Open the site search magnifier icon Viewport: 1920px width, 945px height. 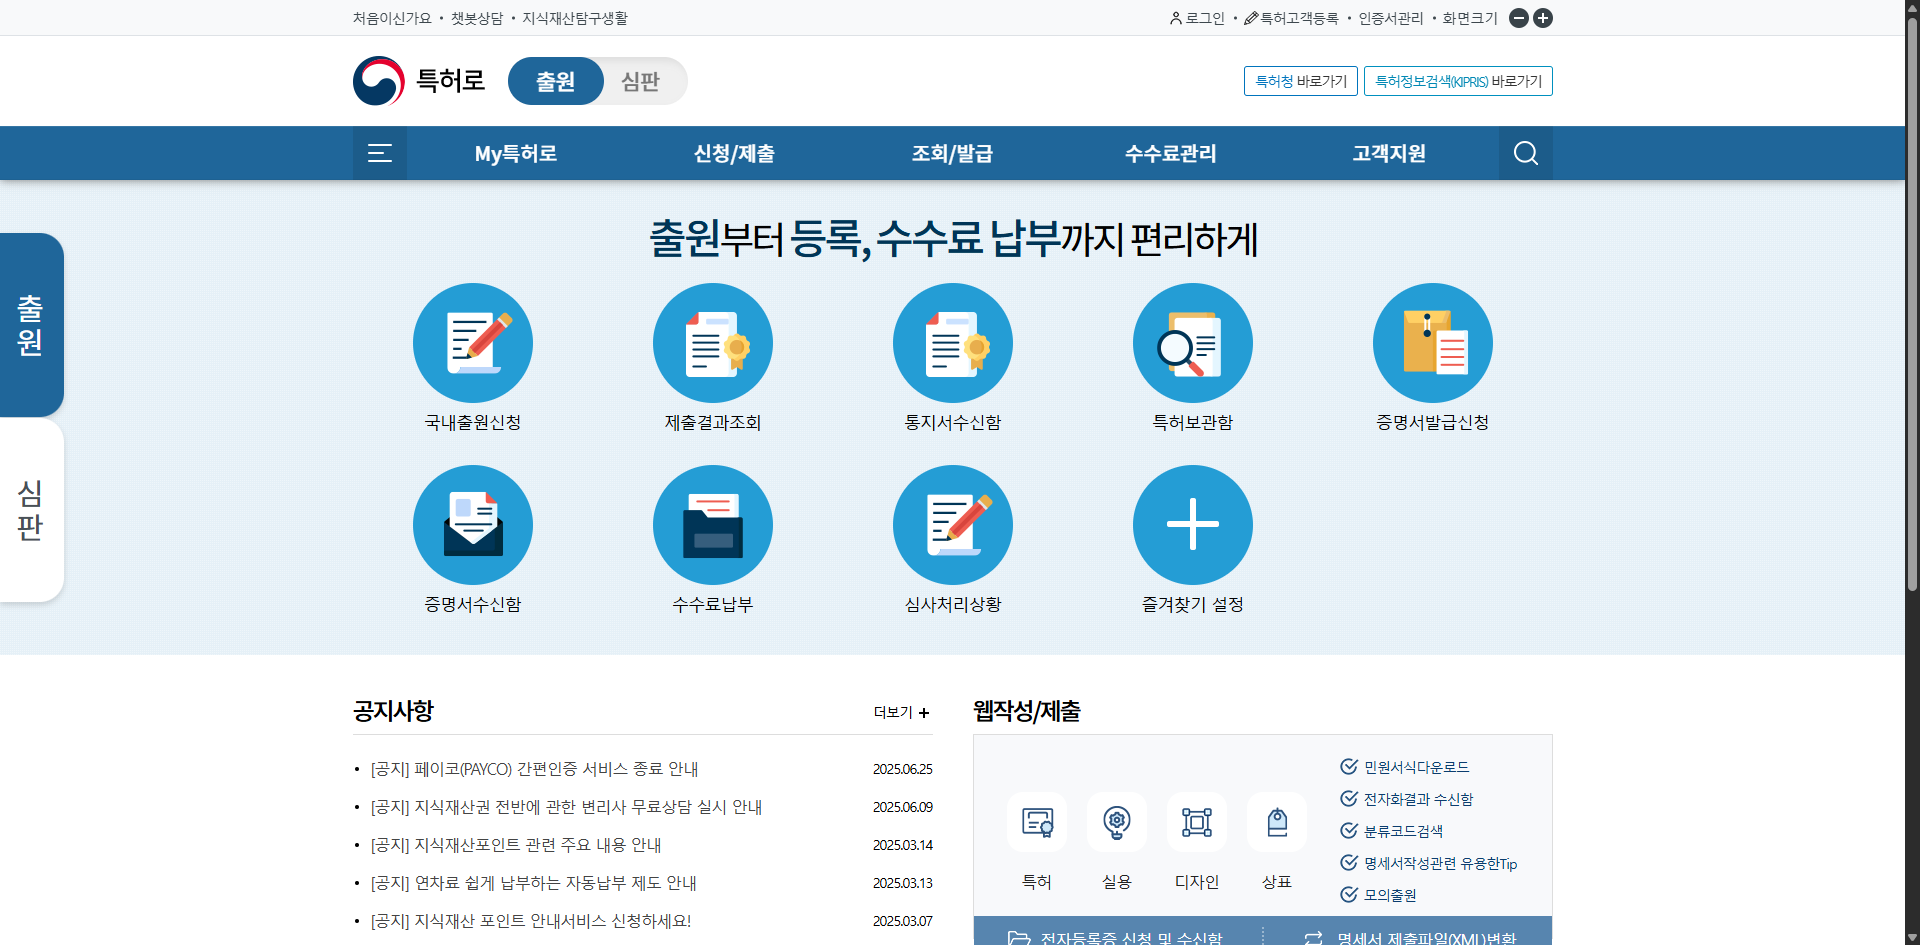(1525, 153)
